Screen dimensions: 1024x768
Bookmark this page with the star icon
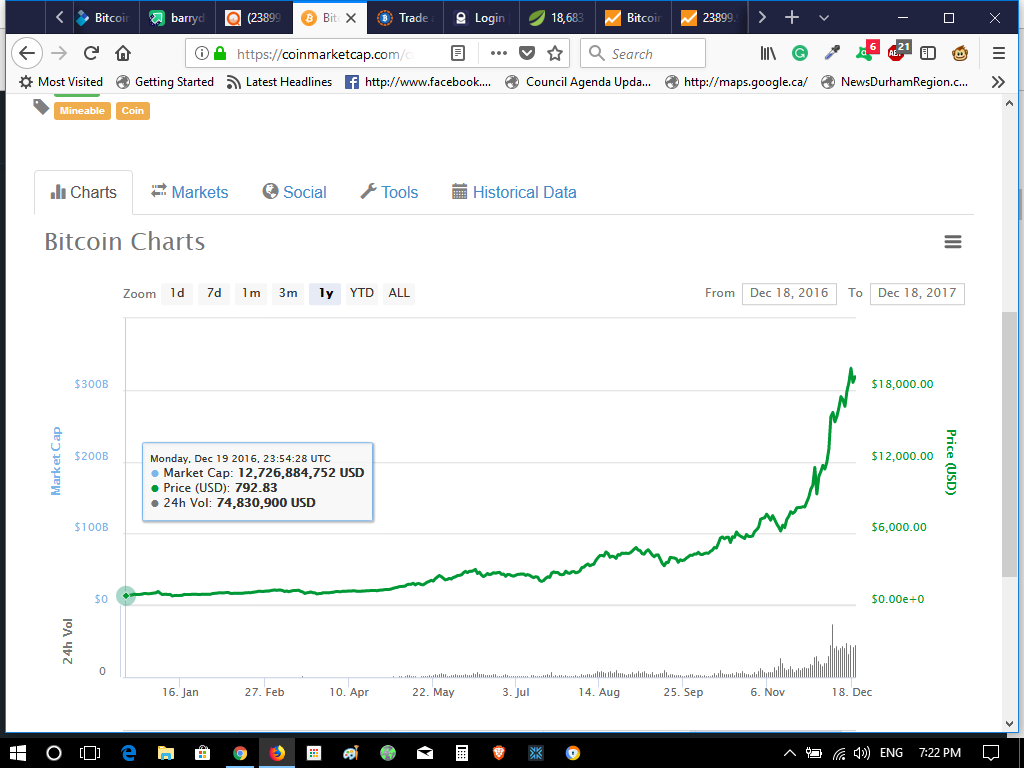click(x=555, y=54)
